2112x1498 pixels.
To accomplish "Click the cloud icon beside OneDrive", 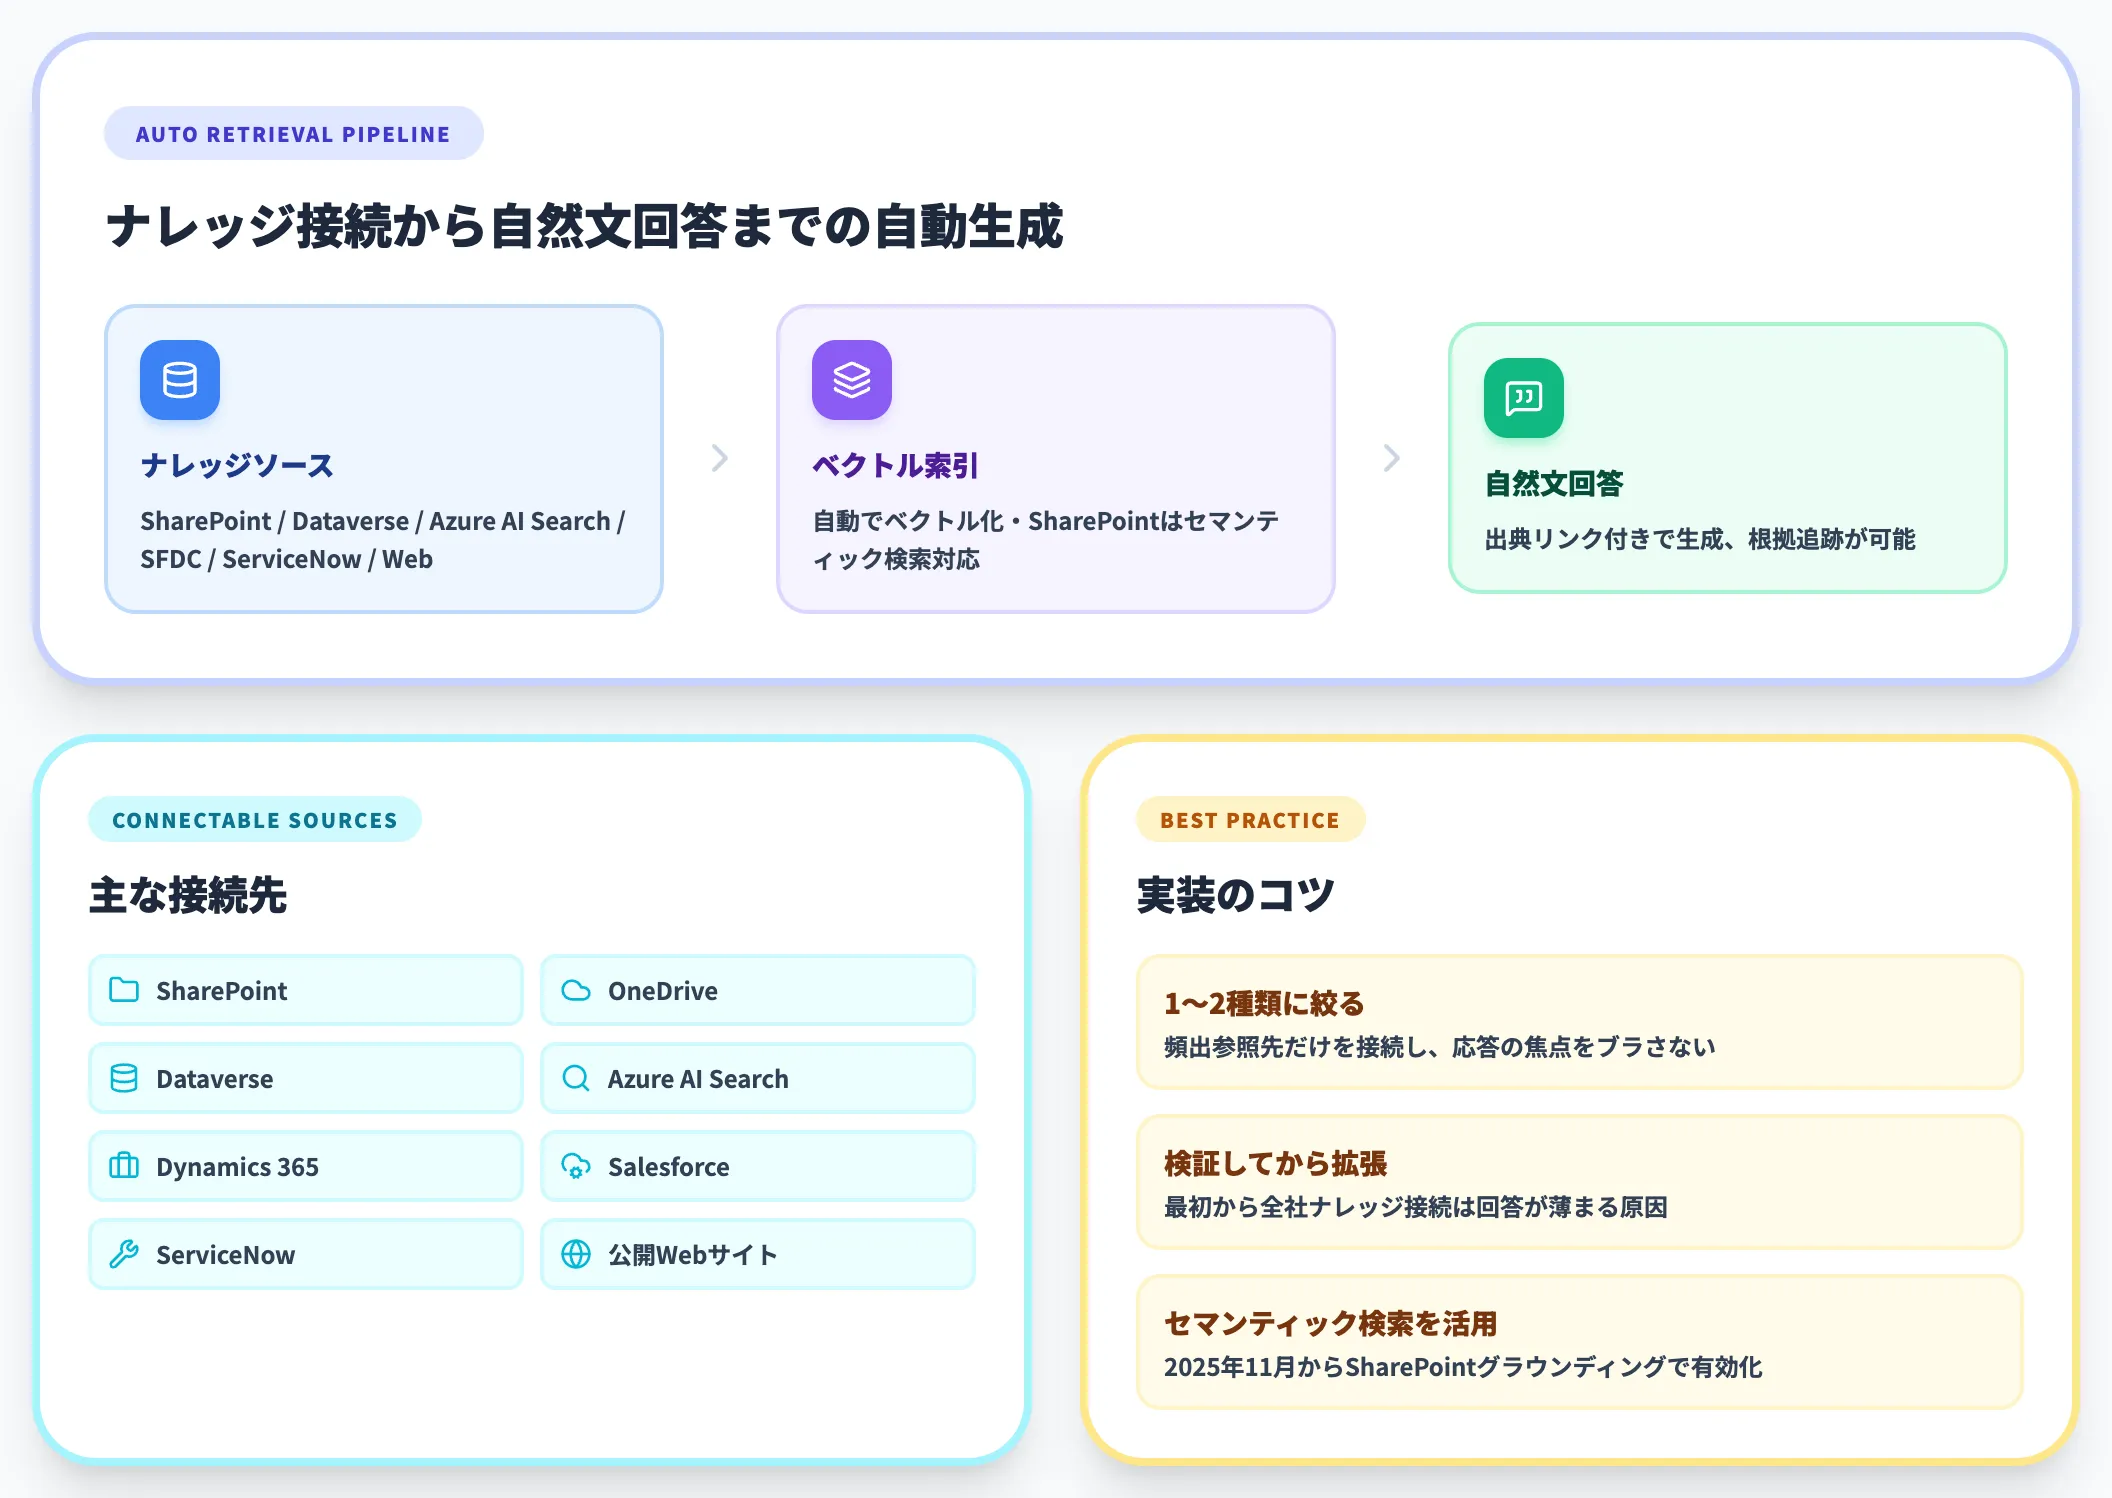I will (576, 990).
